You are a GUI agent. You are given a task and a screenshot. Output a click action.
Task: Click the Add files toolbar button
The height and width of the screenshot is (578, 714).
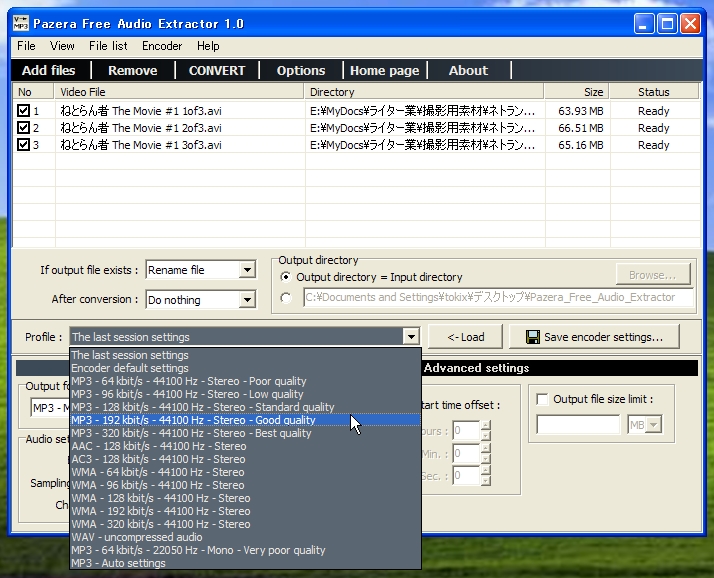click(x=49, y=71)
